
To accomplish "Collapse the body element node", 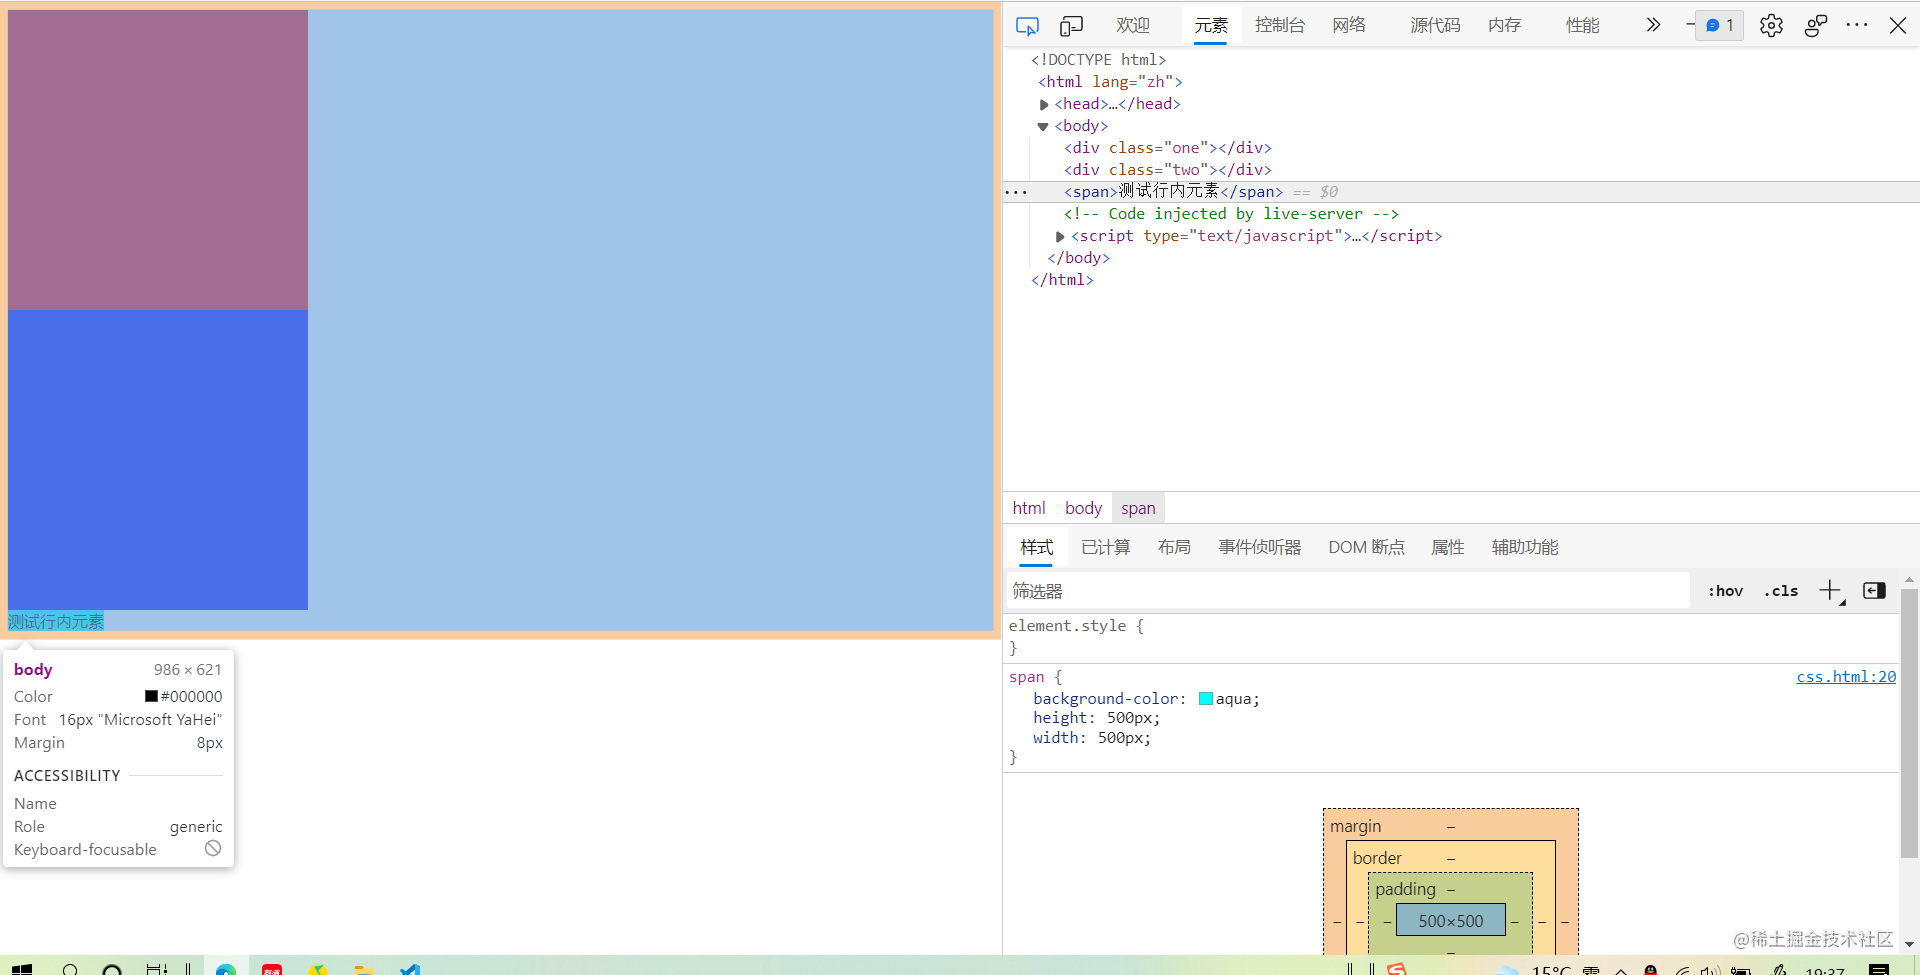I will (x=1043, y=126).
